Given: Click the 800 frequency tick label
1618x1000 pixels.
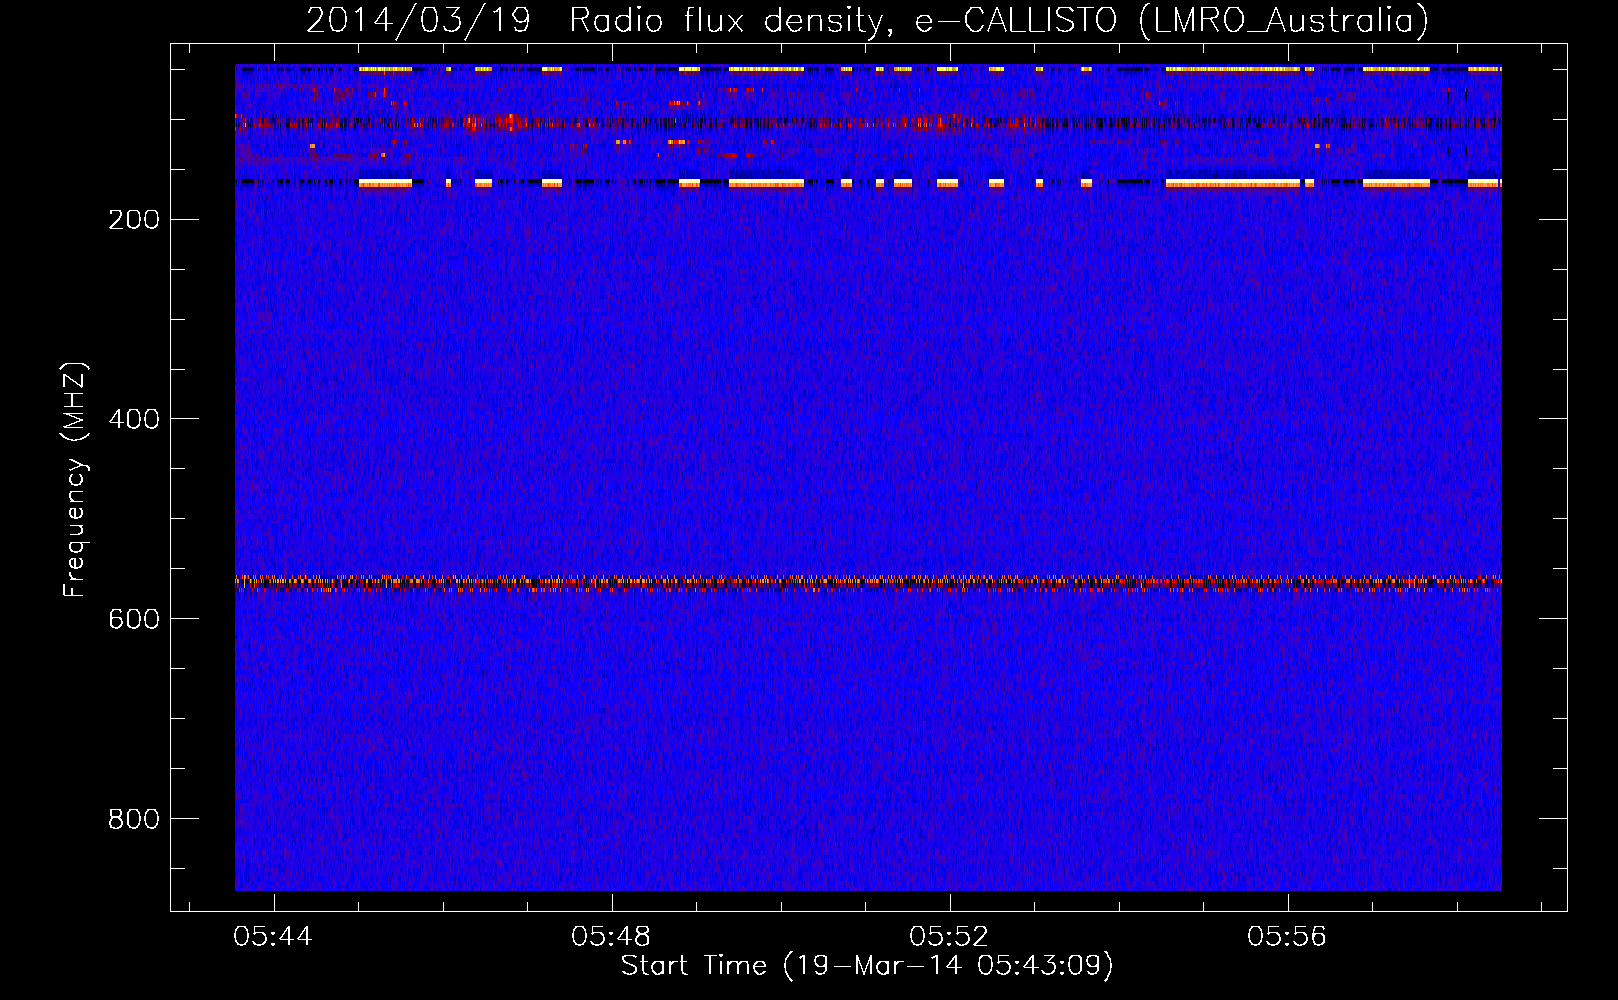Looking at the screenshot, I should point(133,819).
